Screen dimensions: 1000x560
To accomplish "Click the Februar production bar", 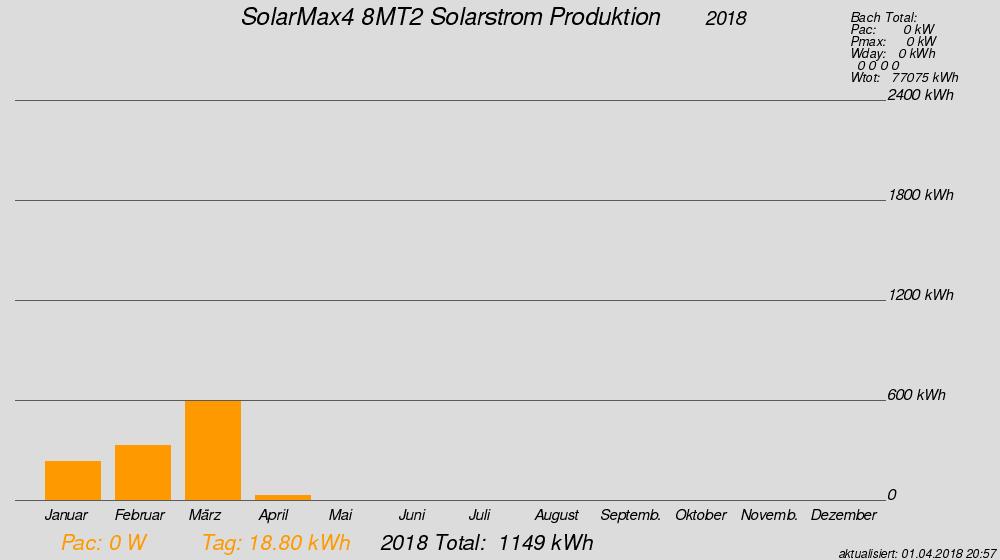I will (143, 473).
